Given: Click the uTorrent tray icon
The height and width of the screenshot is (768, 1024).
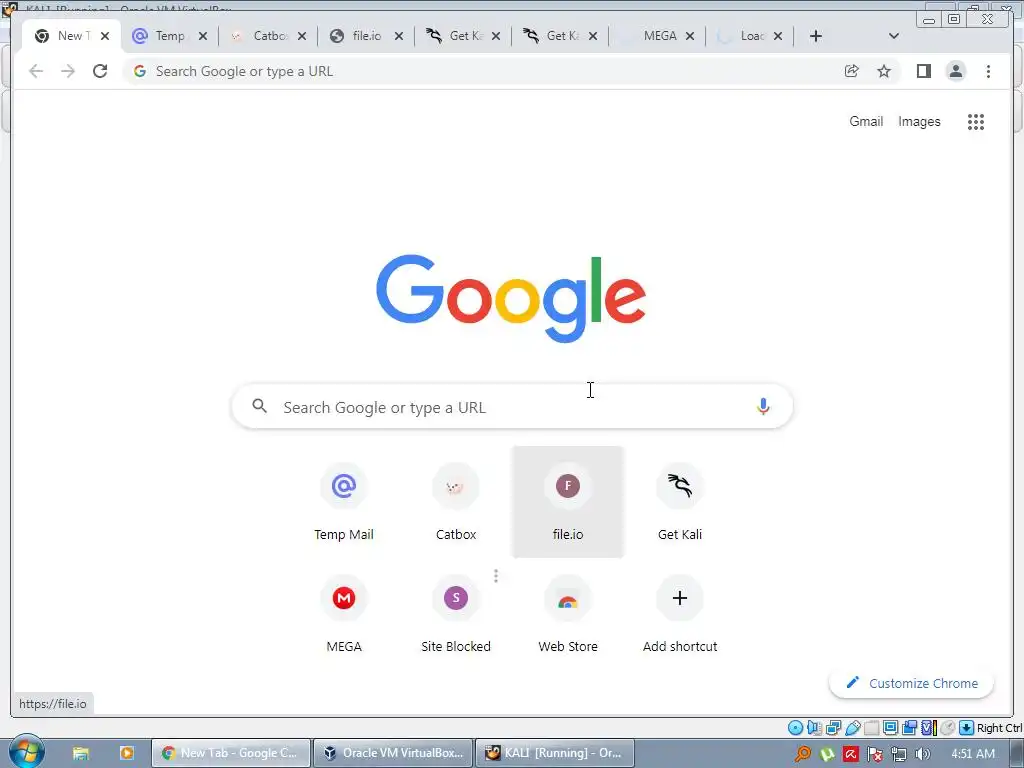Looking at the screenshot, I should pos(827,754).
